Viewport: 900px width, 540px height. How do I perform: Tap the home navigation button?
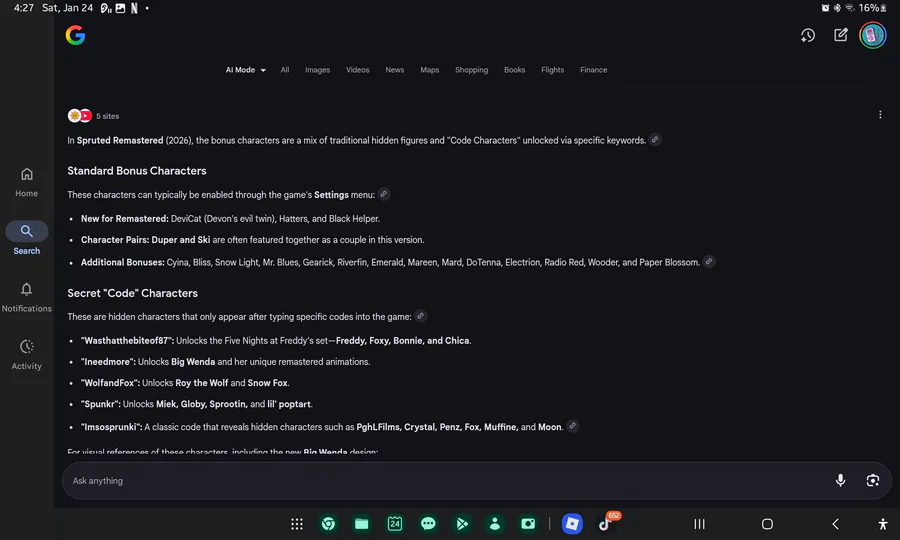767,523
